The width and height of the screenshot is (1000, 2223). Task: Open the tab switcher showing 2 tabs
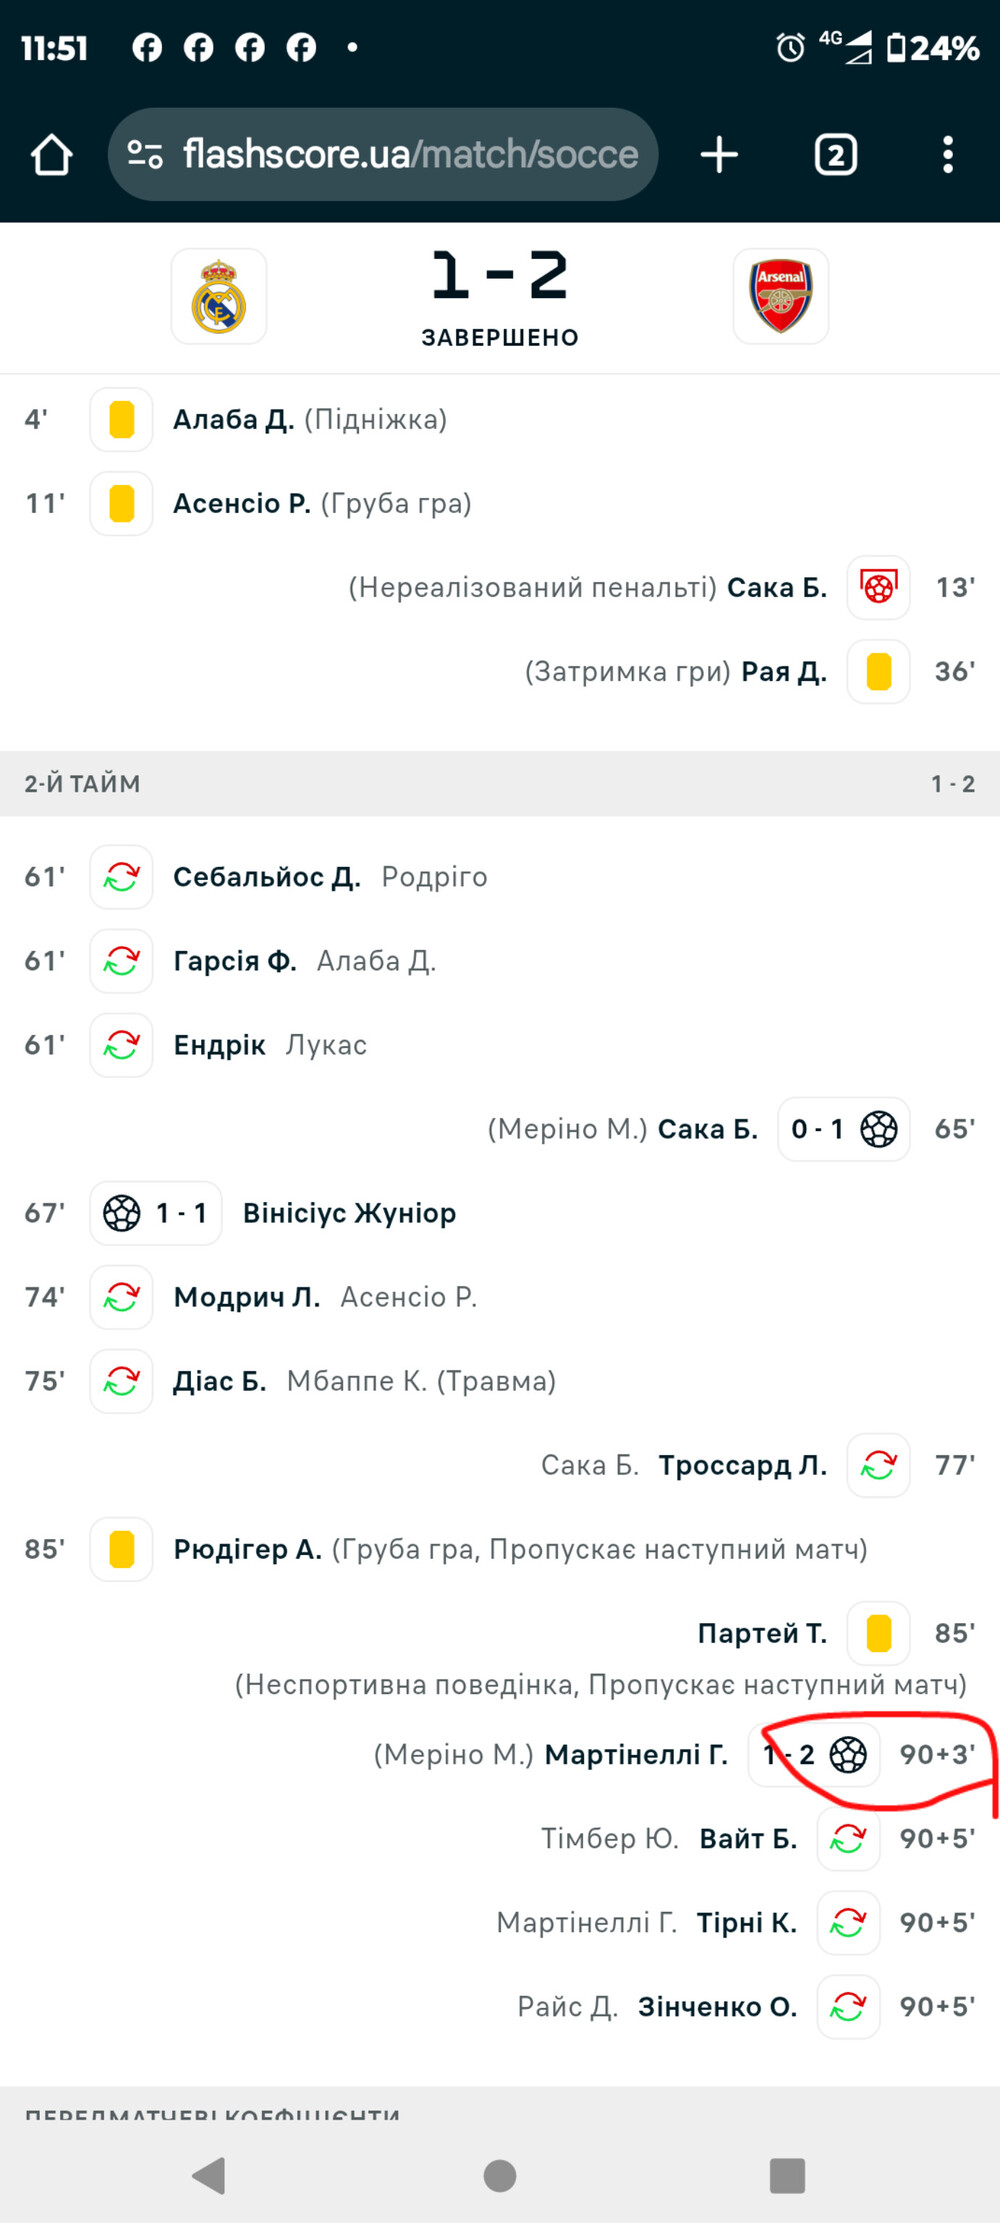(x=836, y=155)
